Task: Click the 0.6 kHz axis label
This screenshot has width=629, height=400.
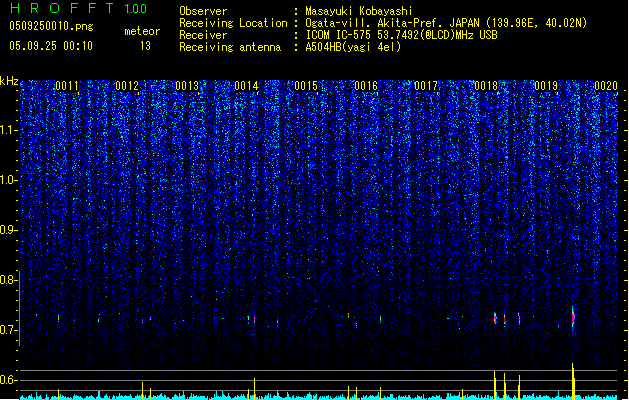Action: pos(9,380)
